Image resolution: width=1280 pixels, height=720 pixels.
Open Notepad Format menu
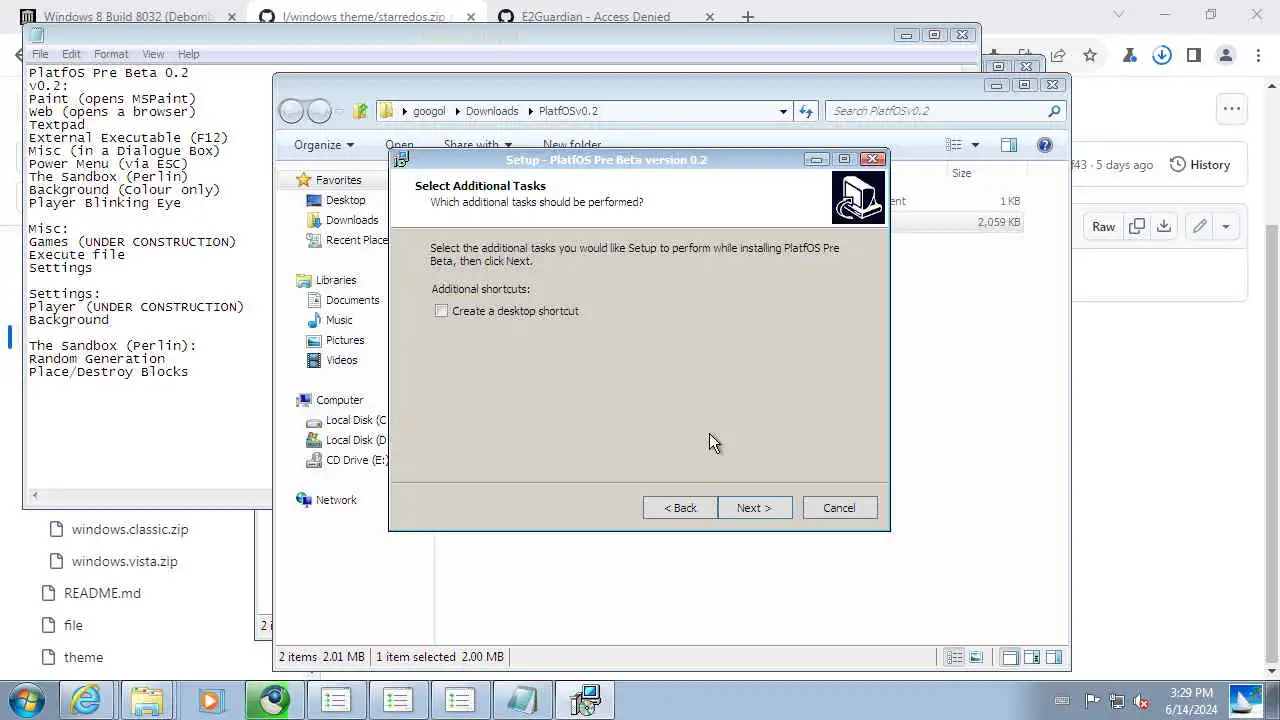click(111, 54)
